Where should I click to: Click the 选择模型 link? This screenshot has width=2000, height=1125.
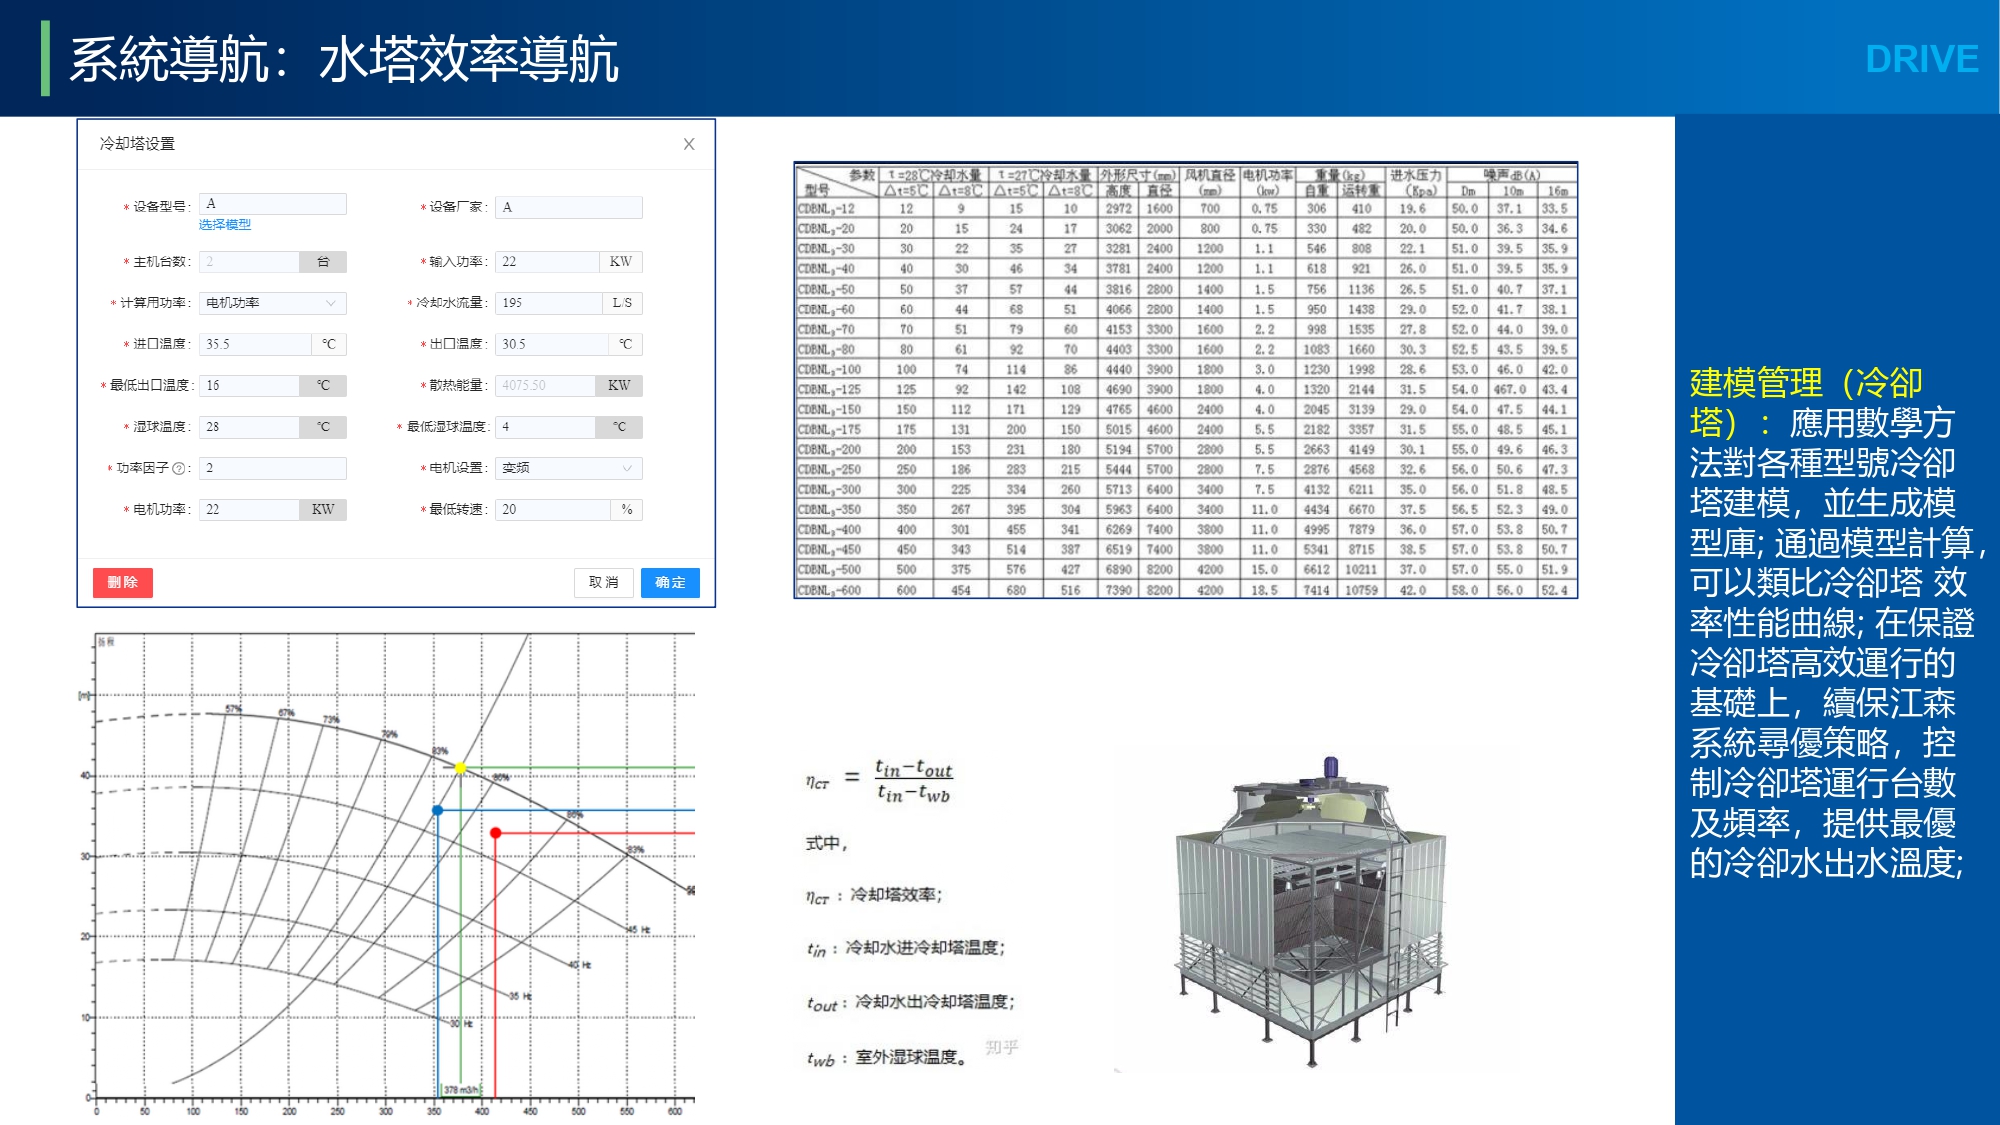[225, 225]
